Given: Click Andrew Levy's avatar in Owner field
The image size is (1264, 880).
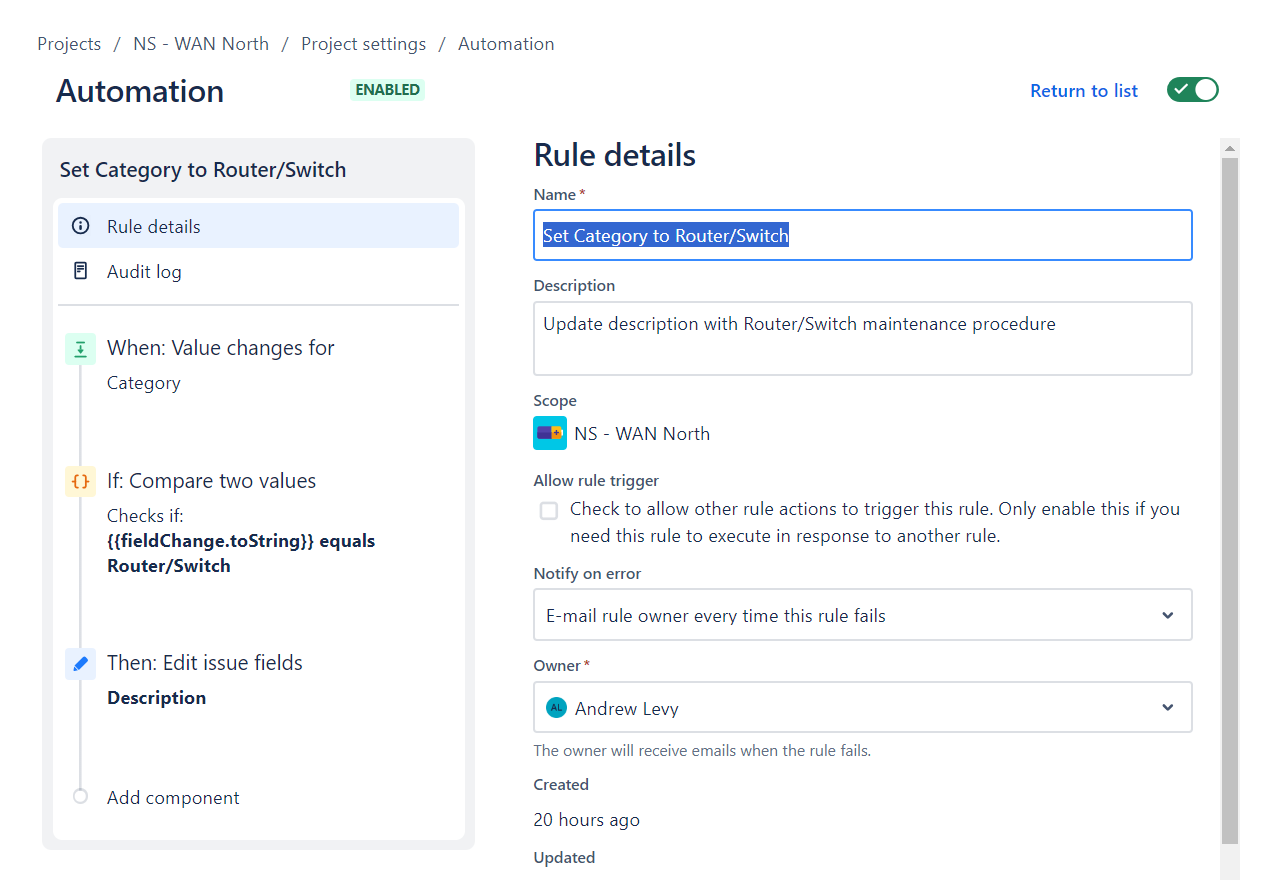Looking at the screenshot, I should pyautogui.click(x=555, y=707).
